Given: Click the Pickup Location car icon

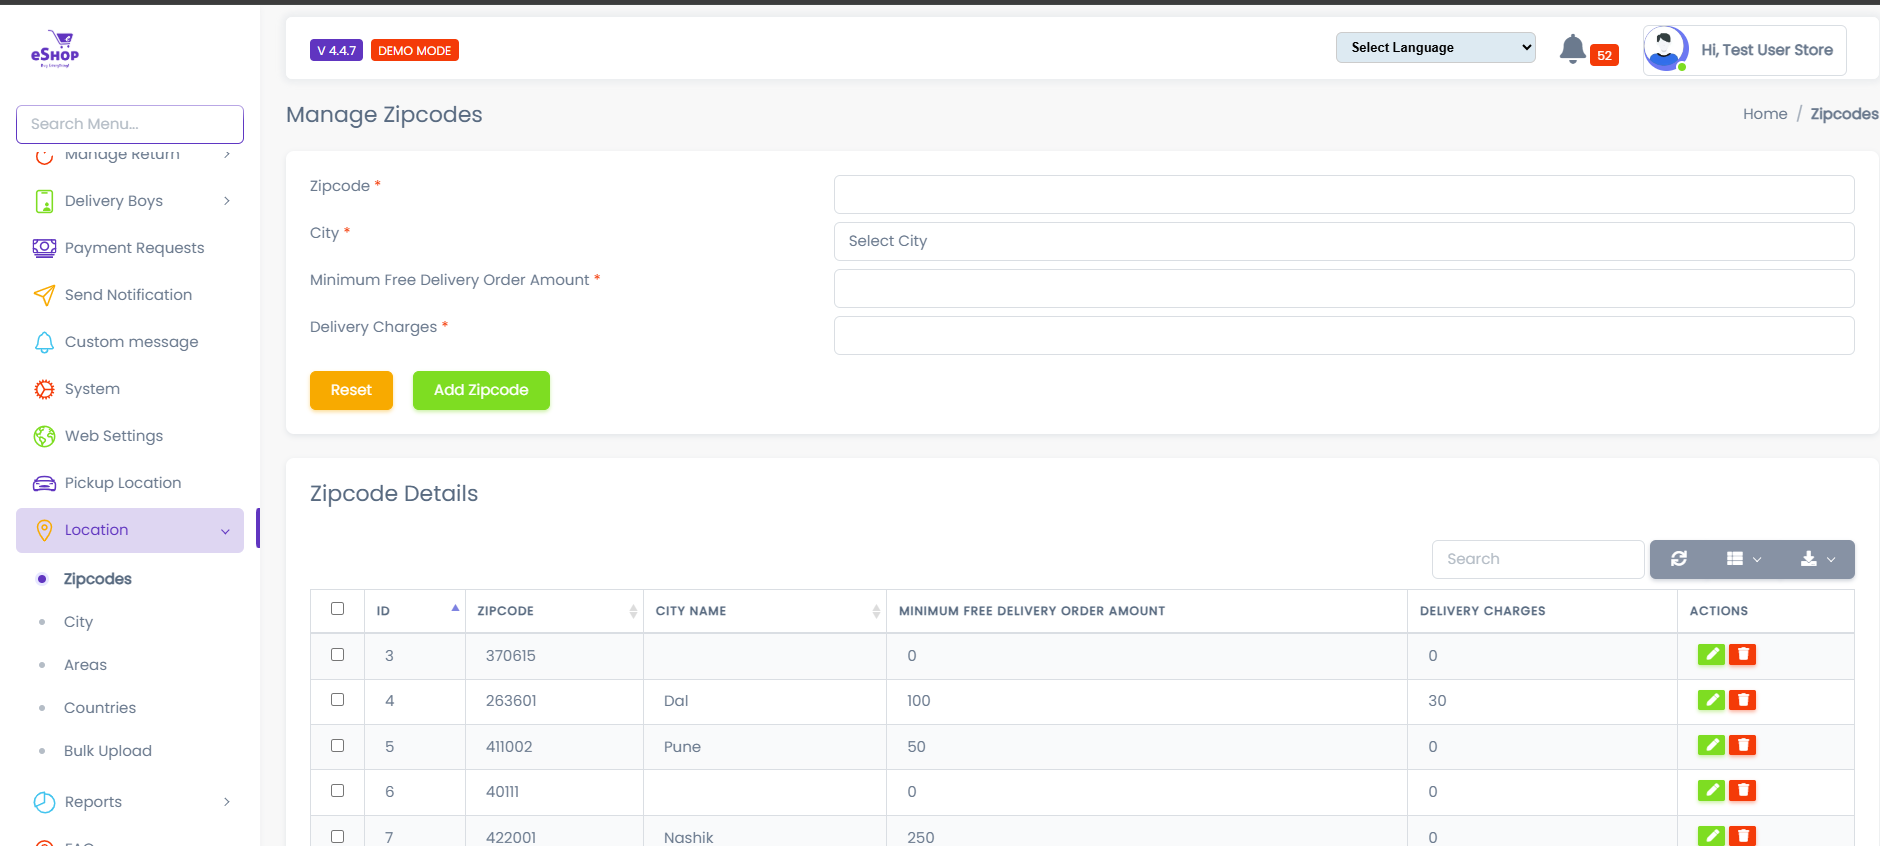Looking at the screenshot, I should pyautogui.click(x=44, y=483).
